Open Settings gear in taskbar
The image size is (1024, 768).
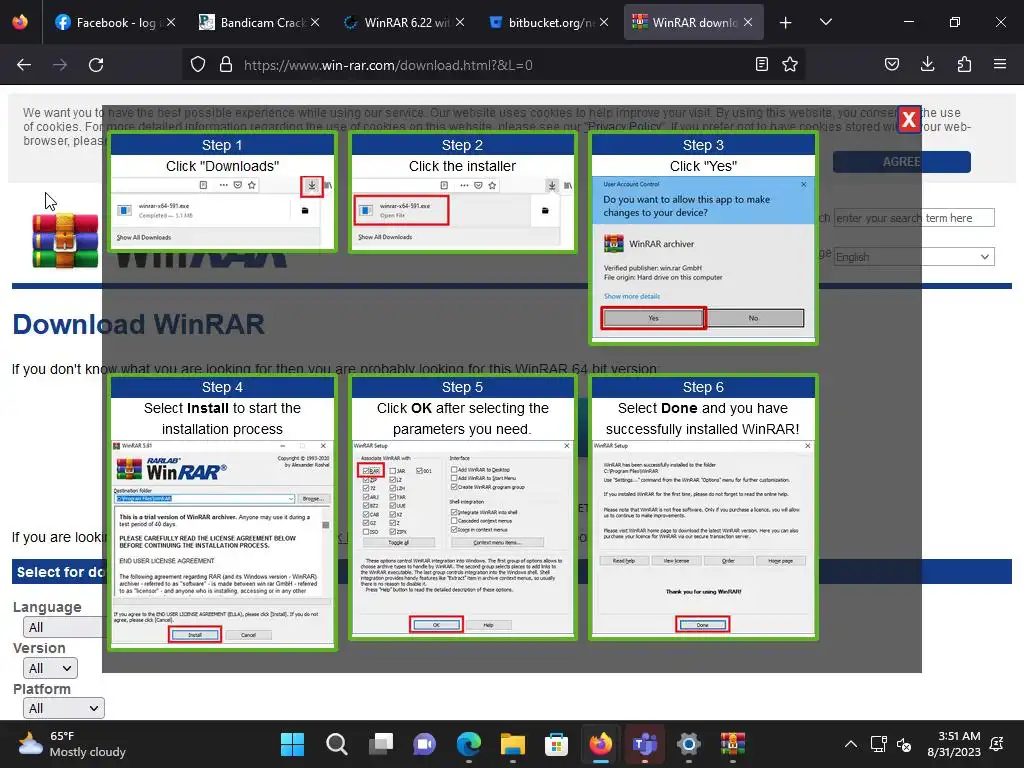(689, 744)
